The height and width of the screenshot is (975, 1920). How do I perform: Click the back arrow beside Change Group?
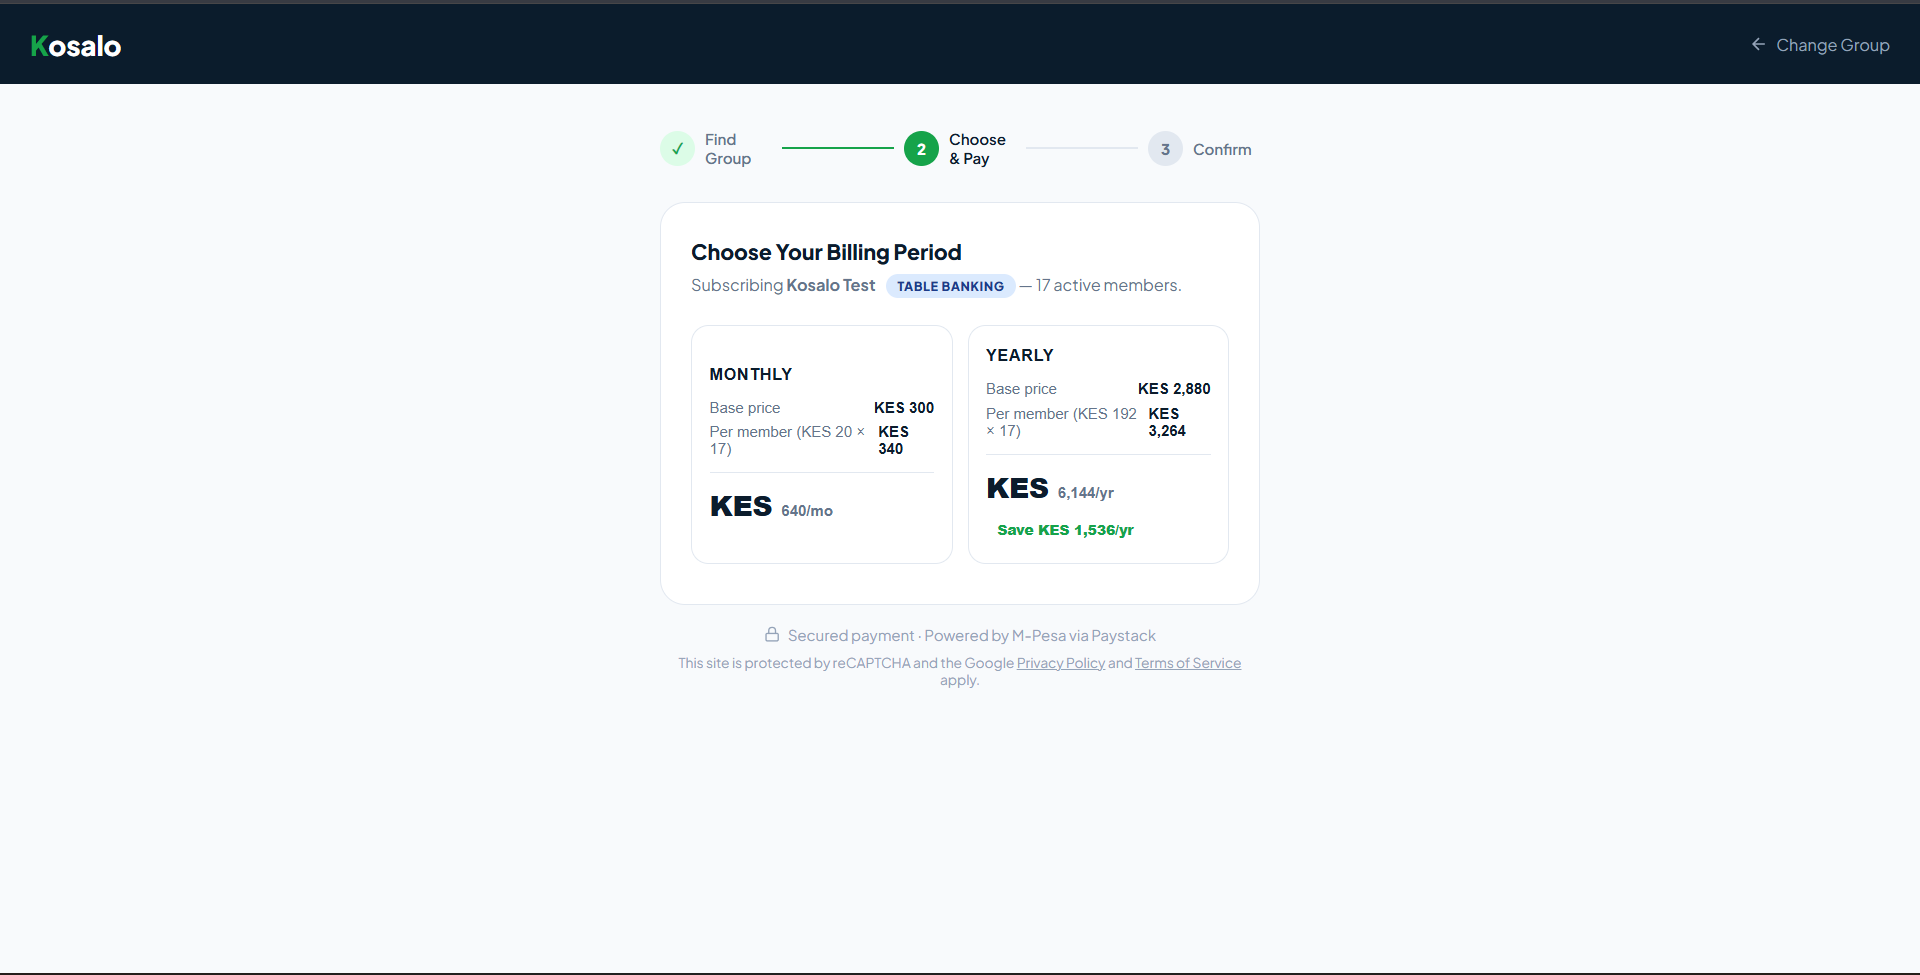click(x=1758, y=44)
